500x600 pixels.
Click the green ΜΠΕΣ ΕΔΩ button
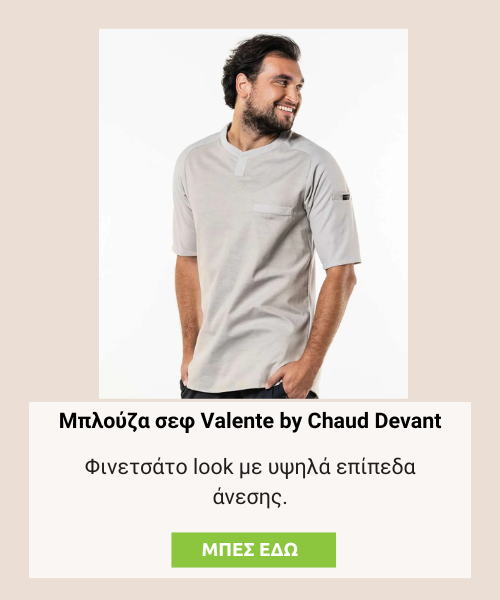click(x=253, y=549)
